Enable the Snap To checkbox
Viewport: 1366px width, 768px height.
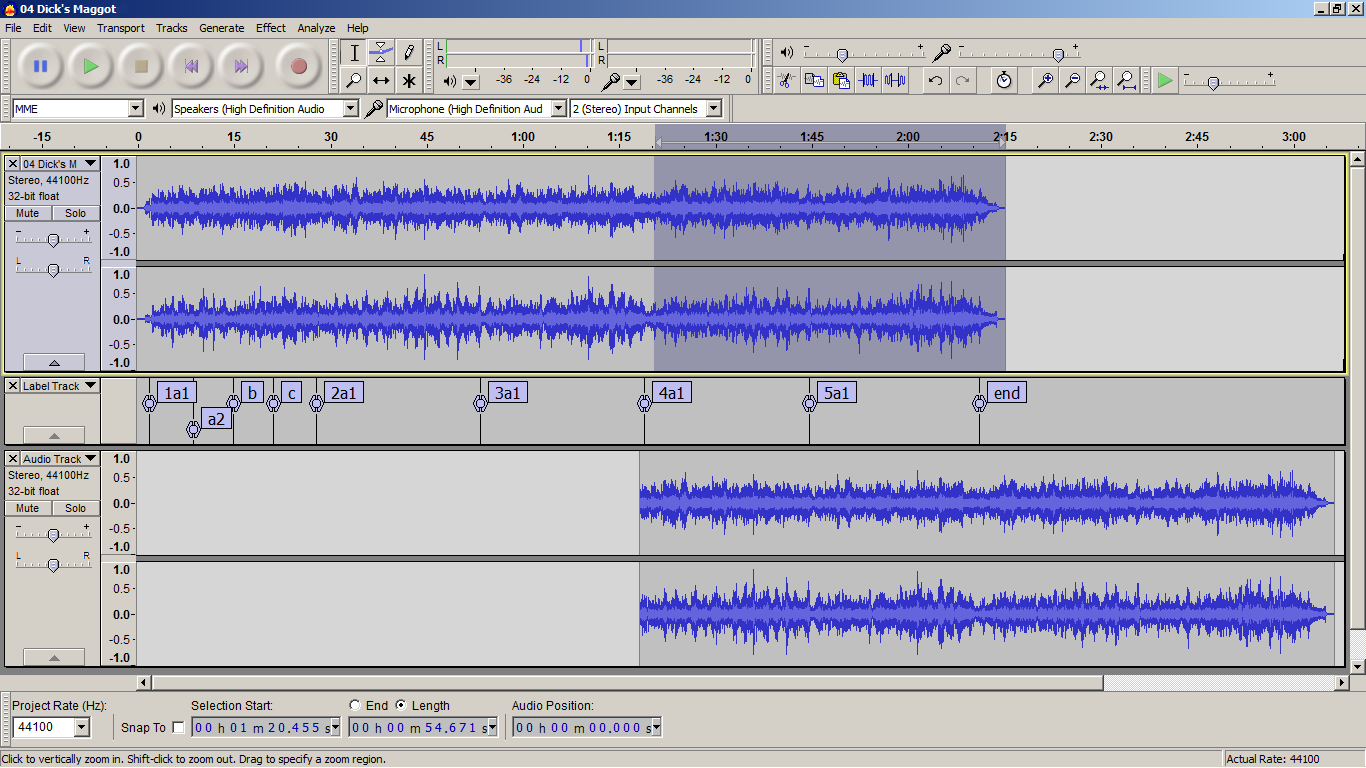179,727
